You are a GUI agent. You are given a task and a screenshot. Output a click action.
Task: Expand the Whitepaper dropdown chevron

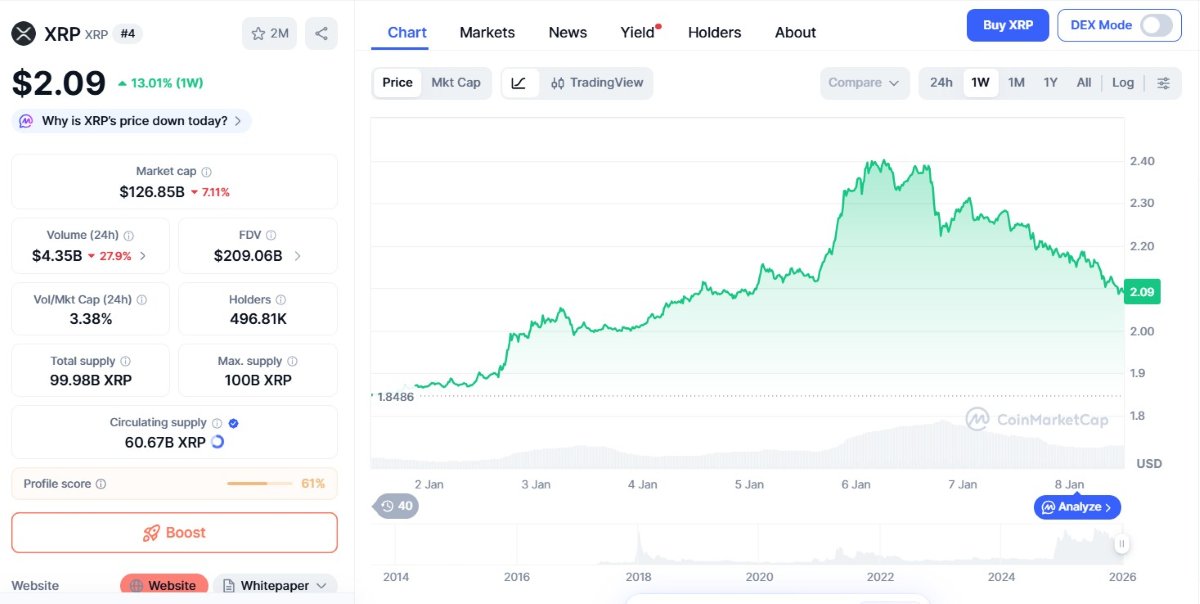321,586
